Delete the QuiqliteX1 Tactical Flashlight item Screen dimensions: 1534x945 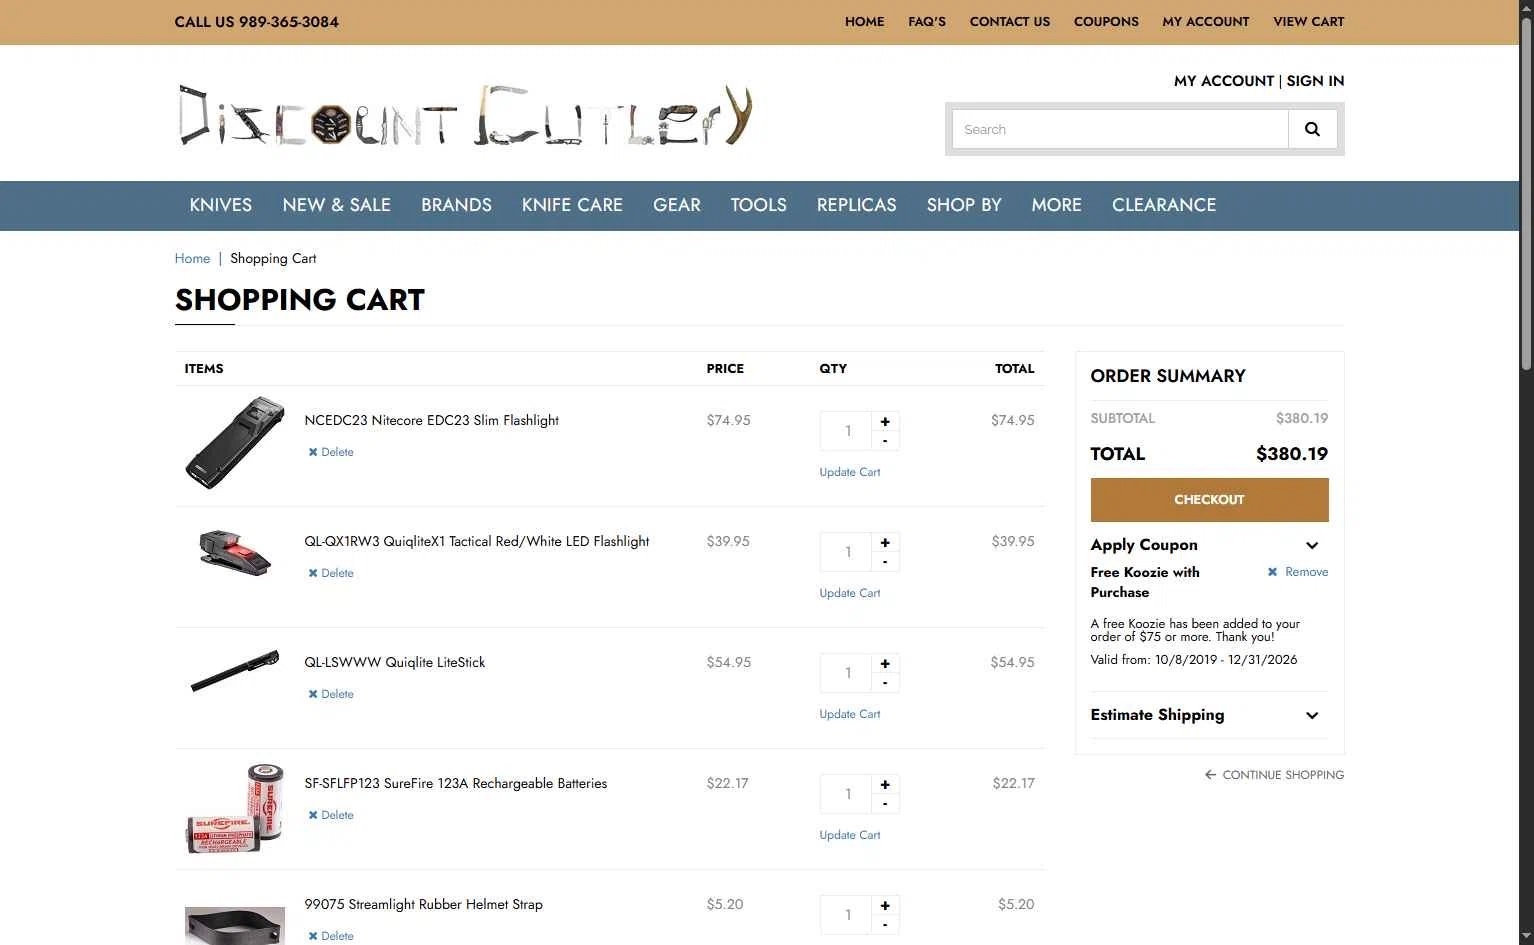click(331, 573)
